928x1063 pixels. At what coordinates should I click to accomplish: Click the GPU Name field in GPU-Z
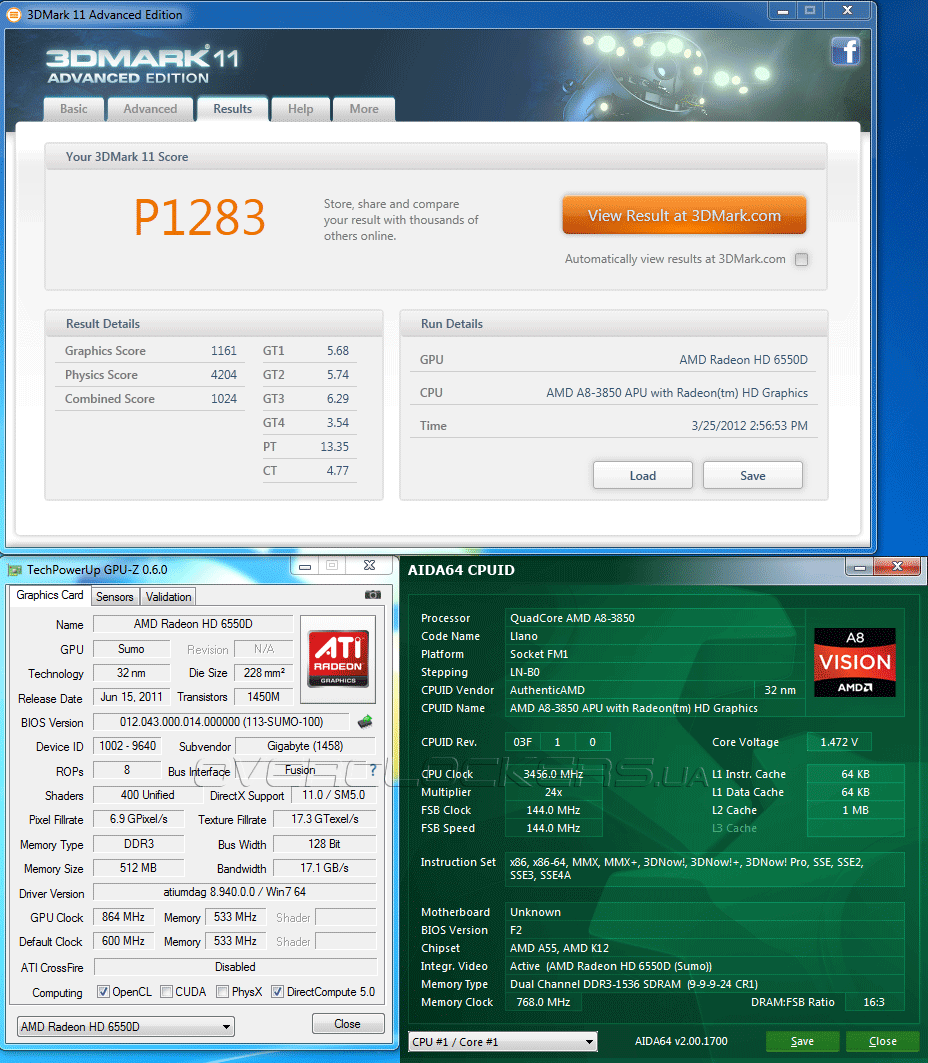tap(193, 624)
